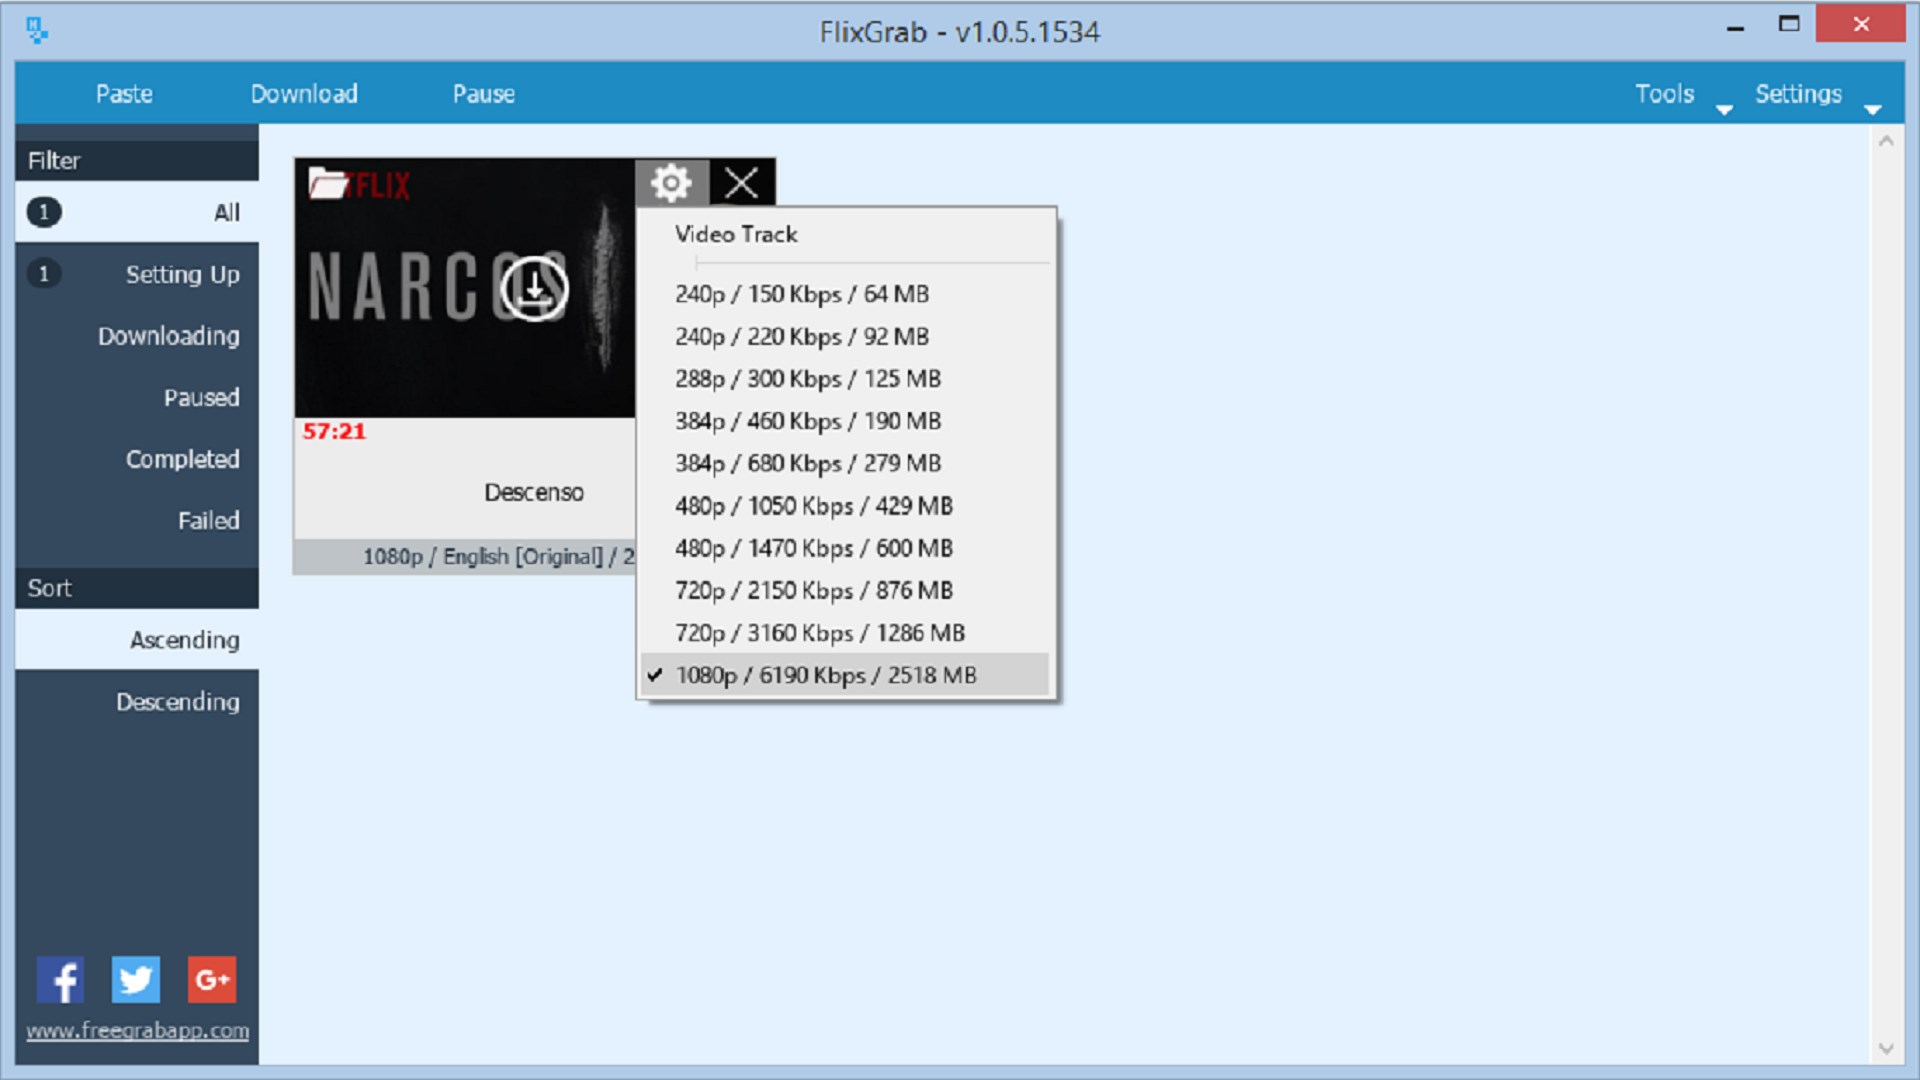
Task: Expand the Settings dropdown menu
Action: pyautogui.click(x=1815, y=95)
